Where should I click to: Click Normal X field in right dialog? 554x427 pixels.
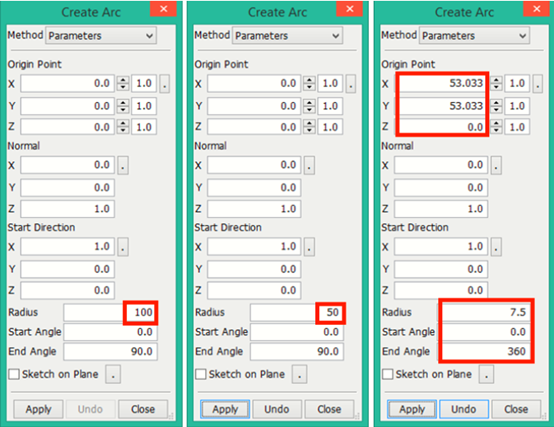[x=441, y=165]
